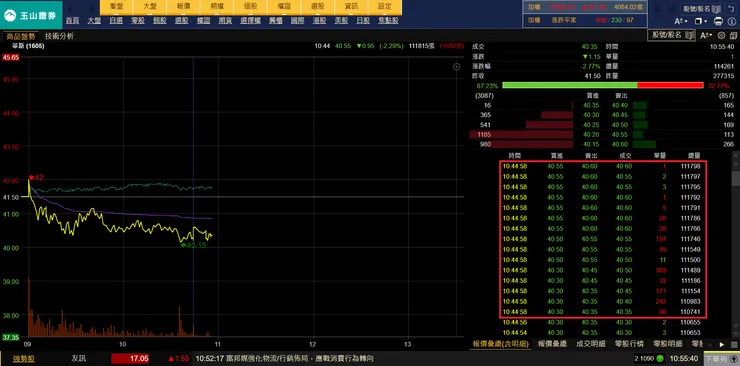The image size is (740, 366).
Task: Select the 報價彙總(含明細) tab
Action: click(500, 344)
